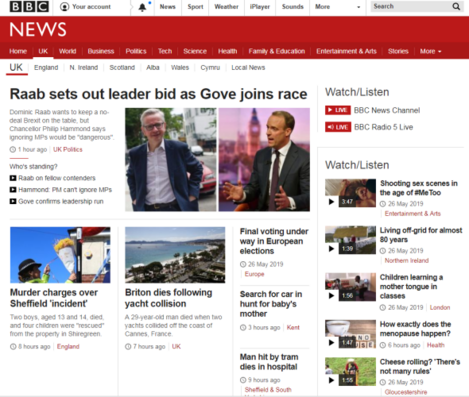The height and width of the screenshot is (397, 469).
Task: Expand the top bar More dropdown arrow
Action: pos(359,7)
